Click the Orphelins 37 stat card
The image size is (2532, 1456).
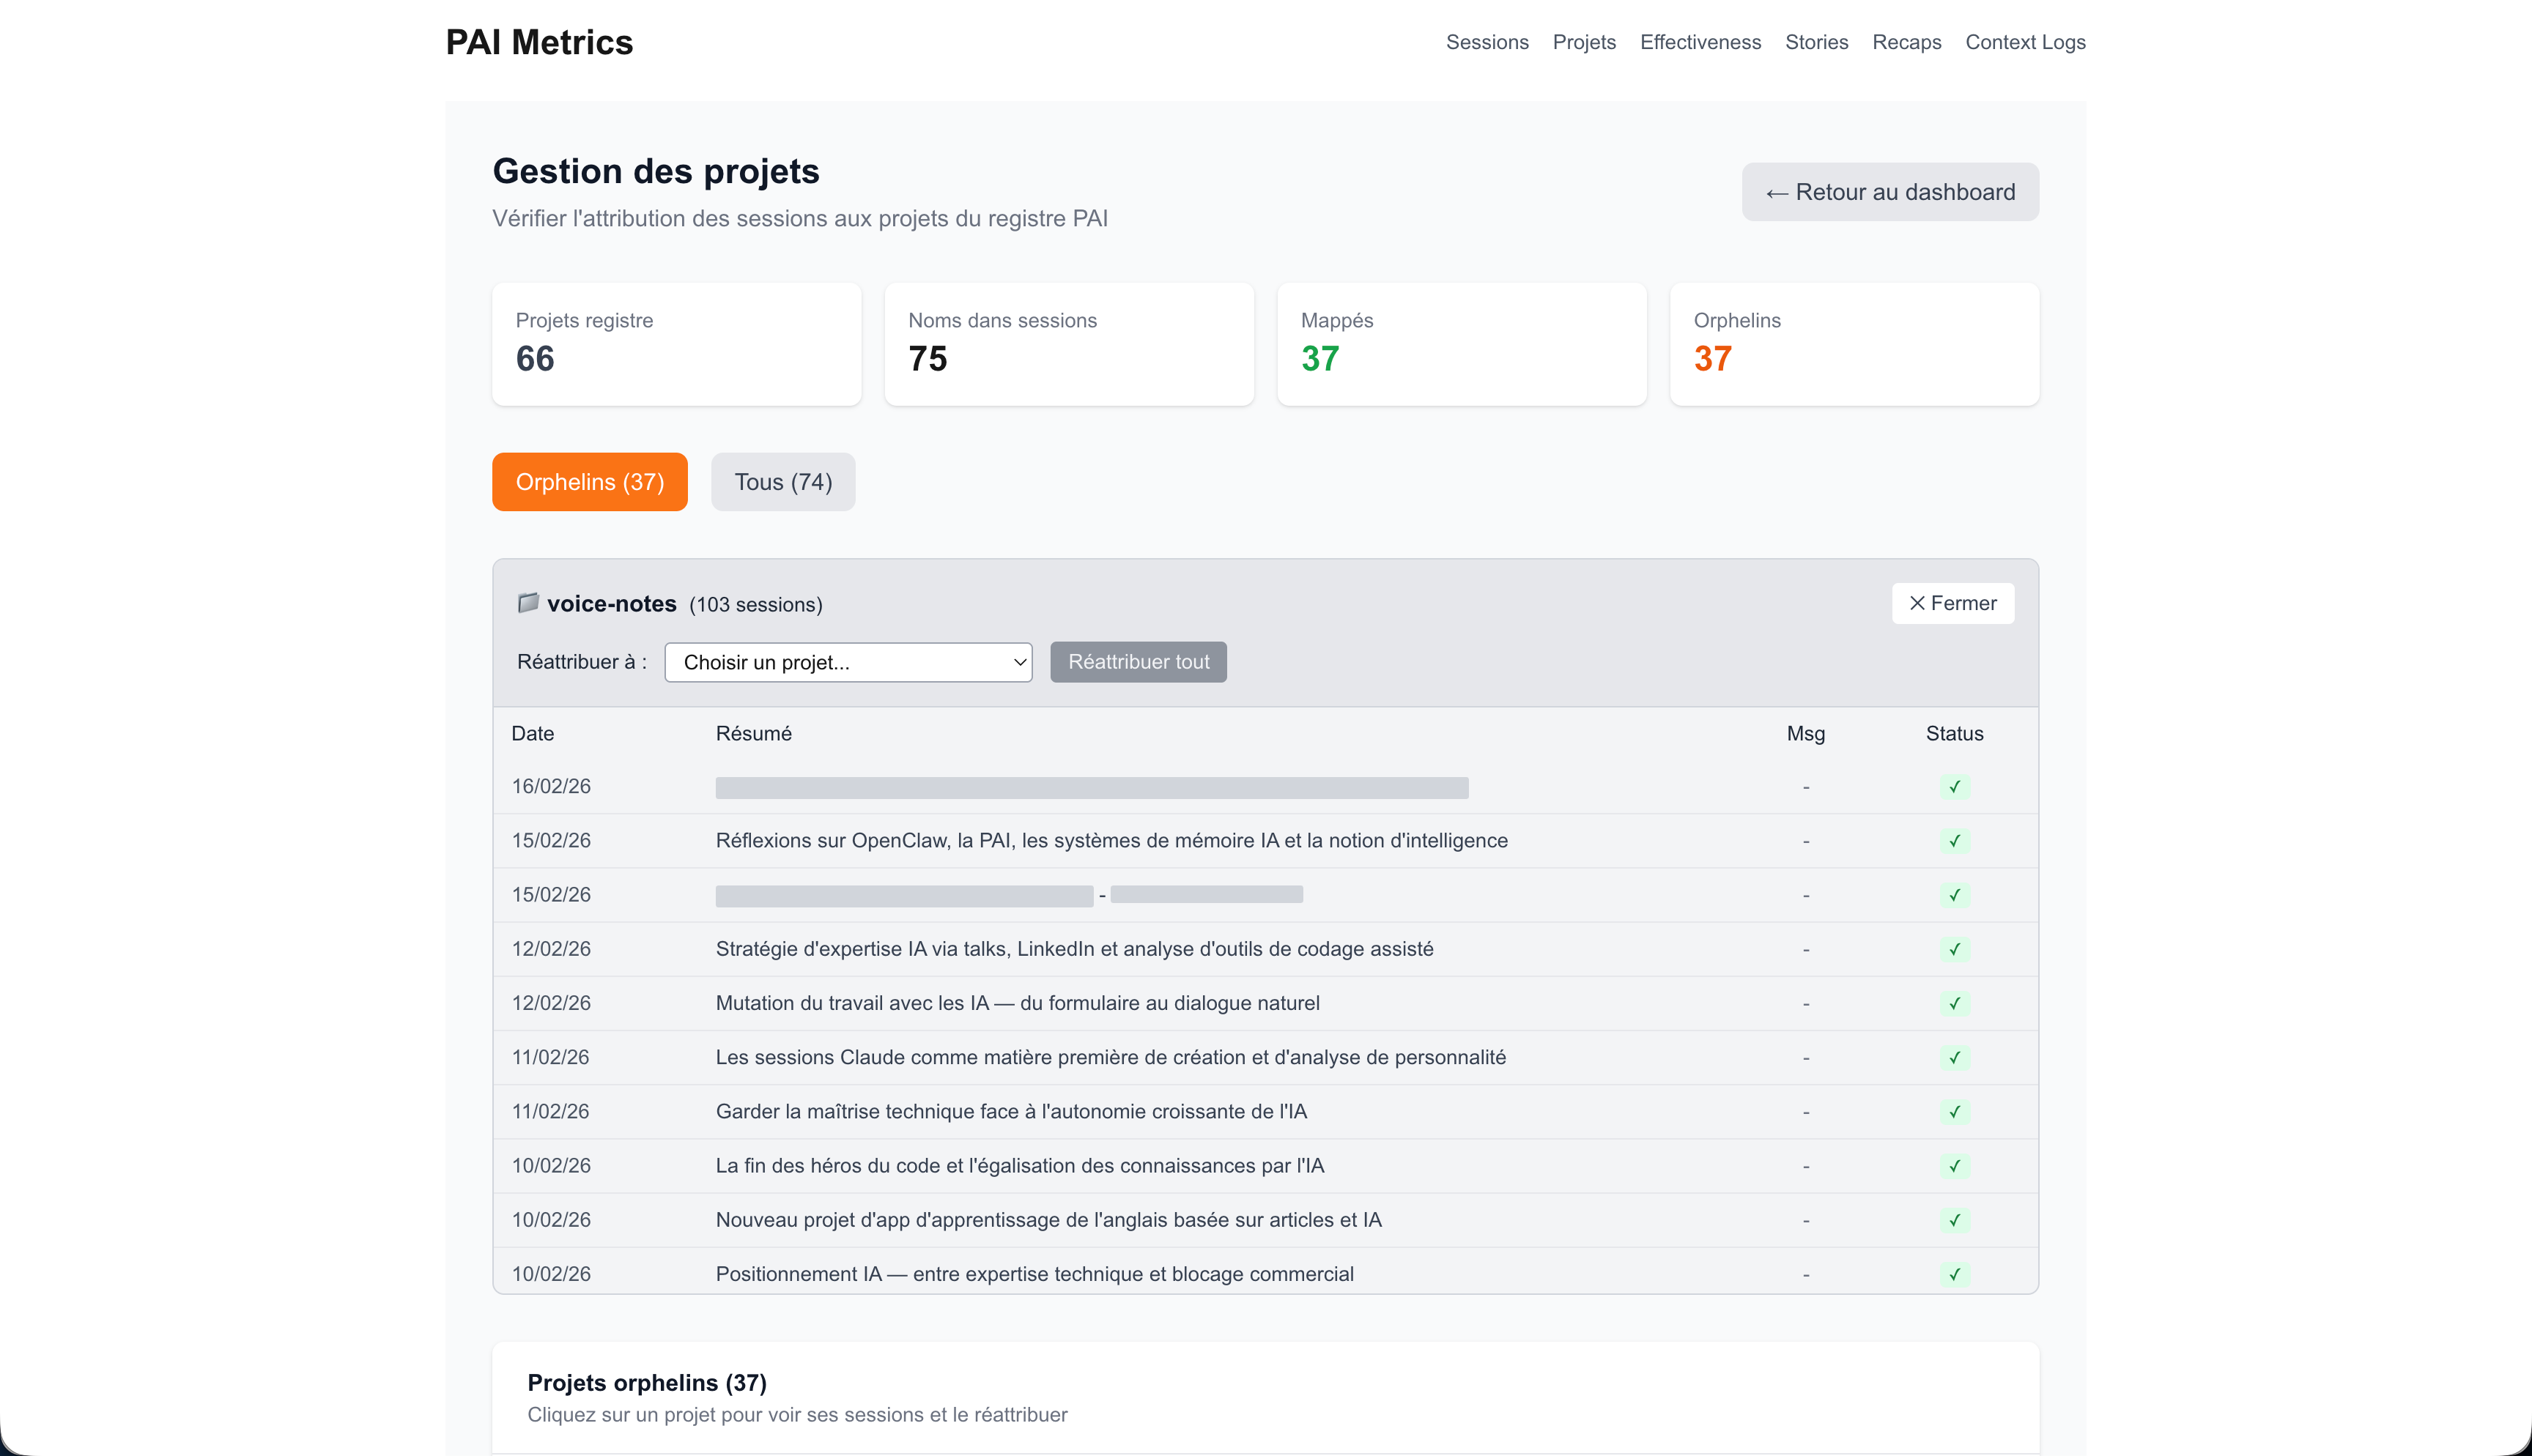[1854, 344]
